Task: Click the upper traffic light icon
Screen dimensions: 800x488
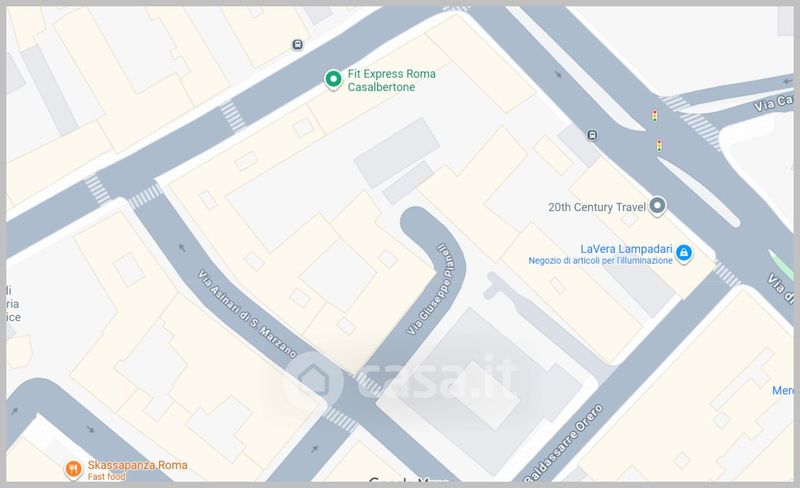Action: (x=654, y=116)
